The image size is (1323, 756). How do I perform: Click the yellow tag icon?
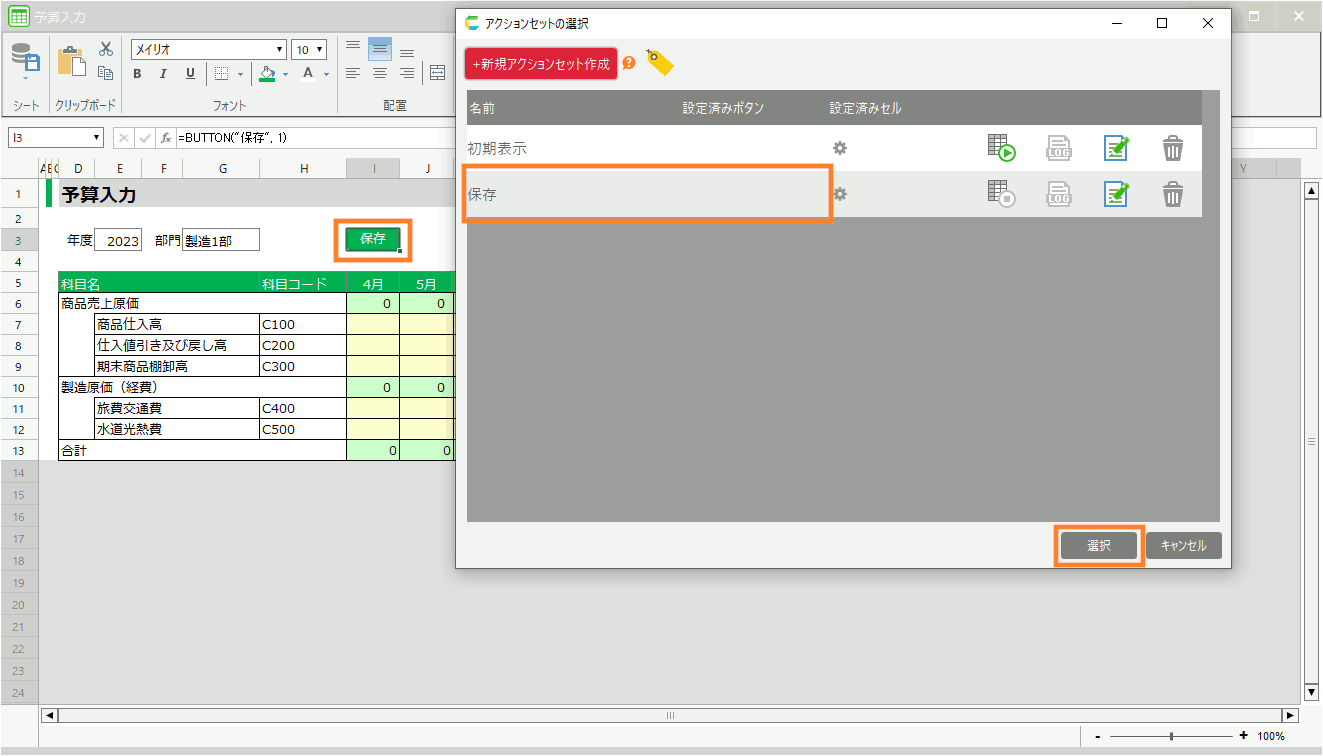click(659, 63)
